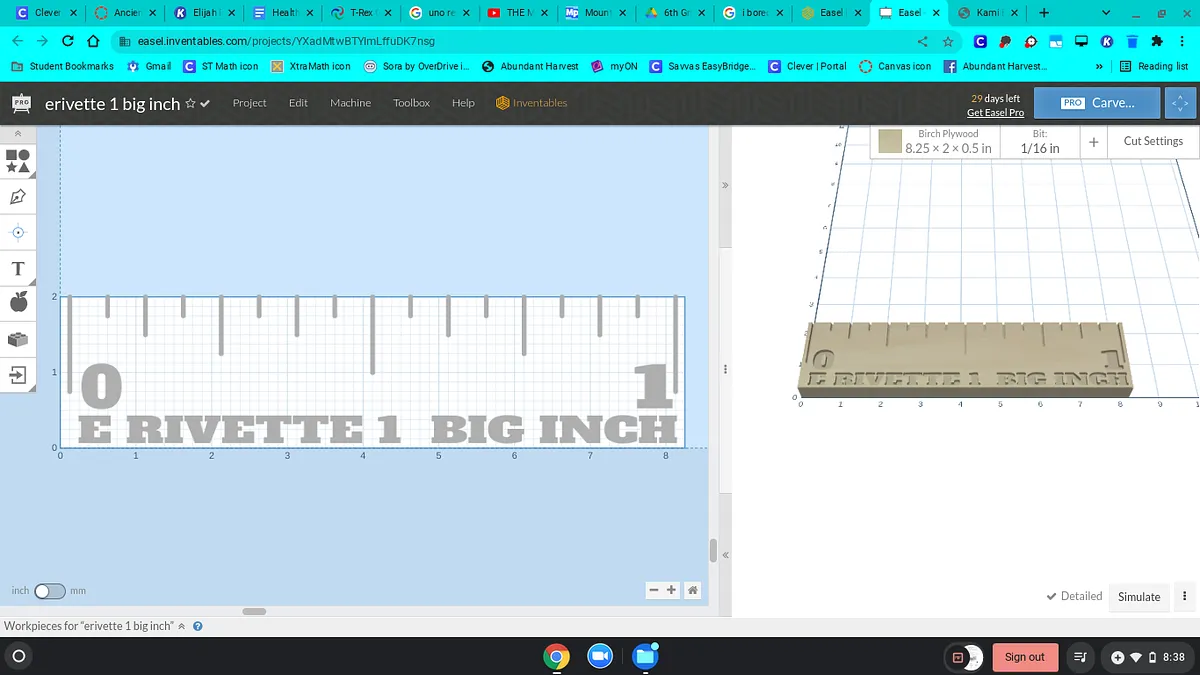
Task: Expand the Workpieces panel
Action: click(x=182, y=626)
